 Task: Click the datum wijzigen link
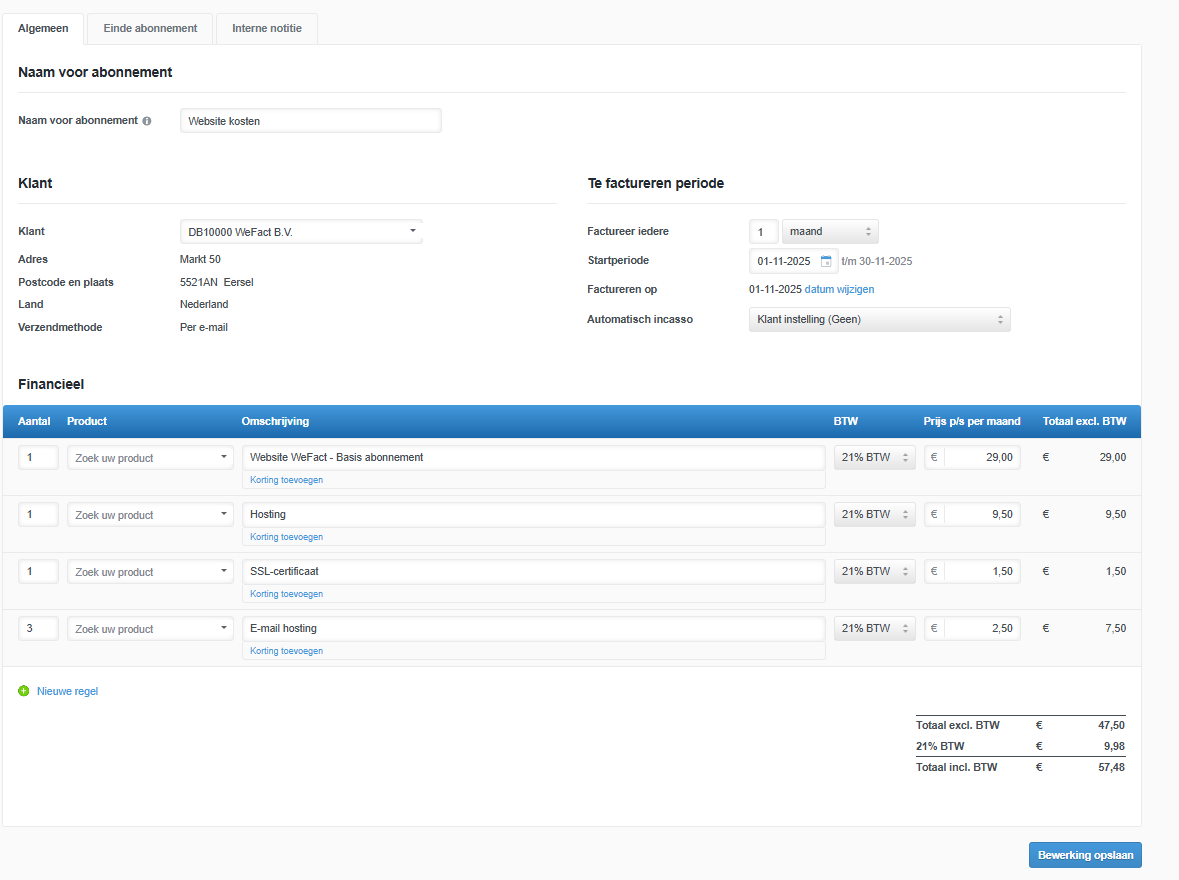tap(839, 289)
